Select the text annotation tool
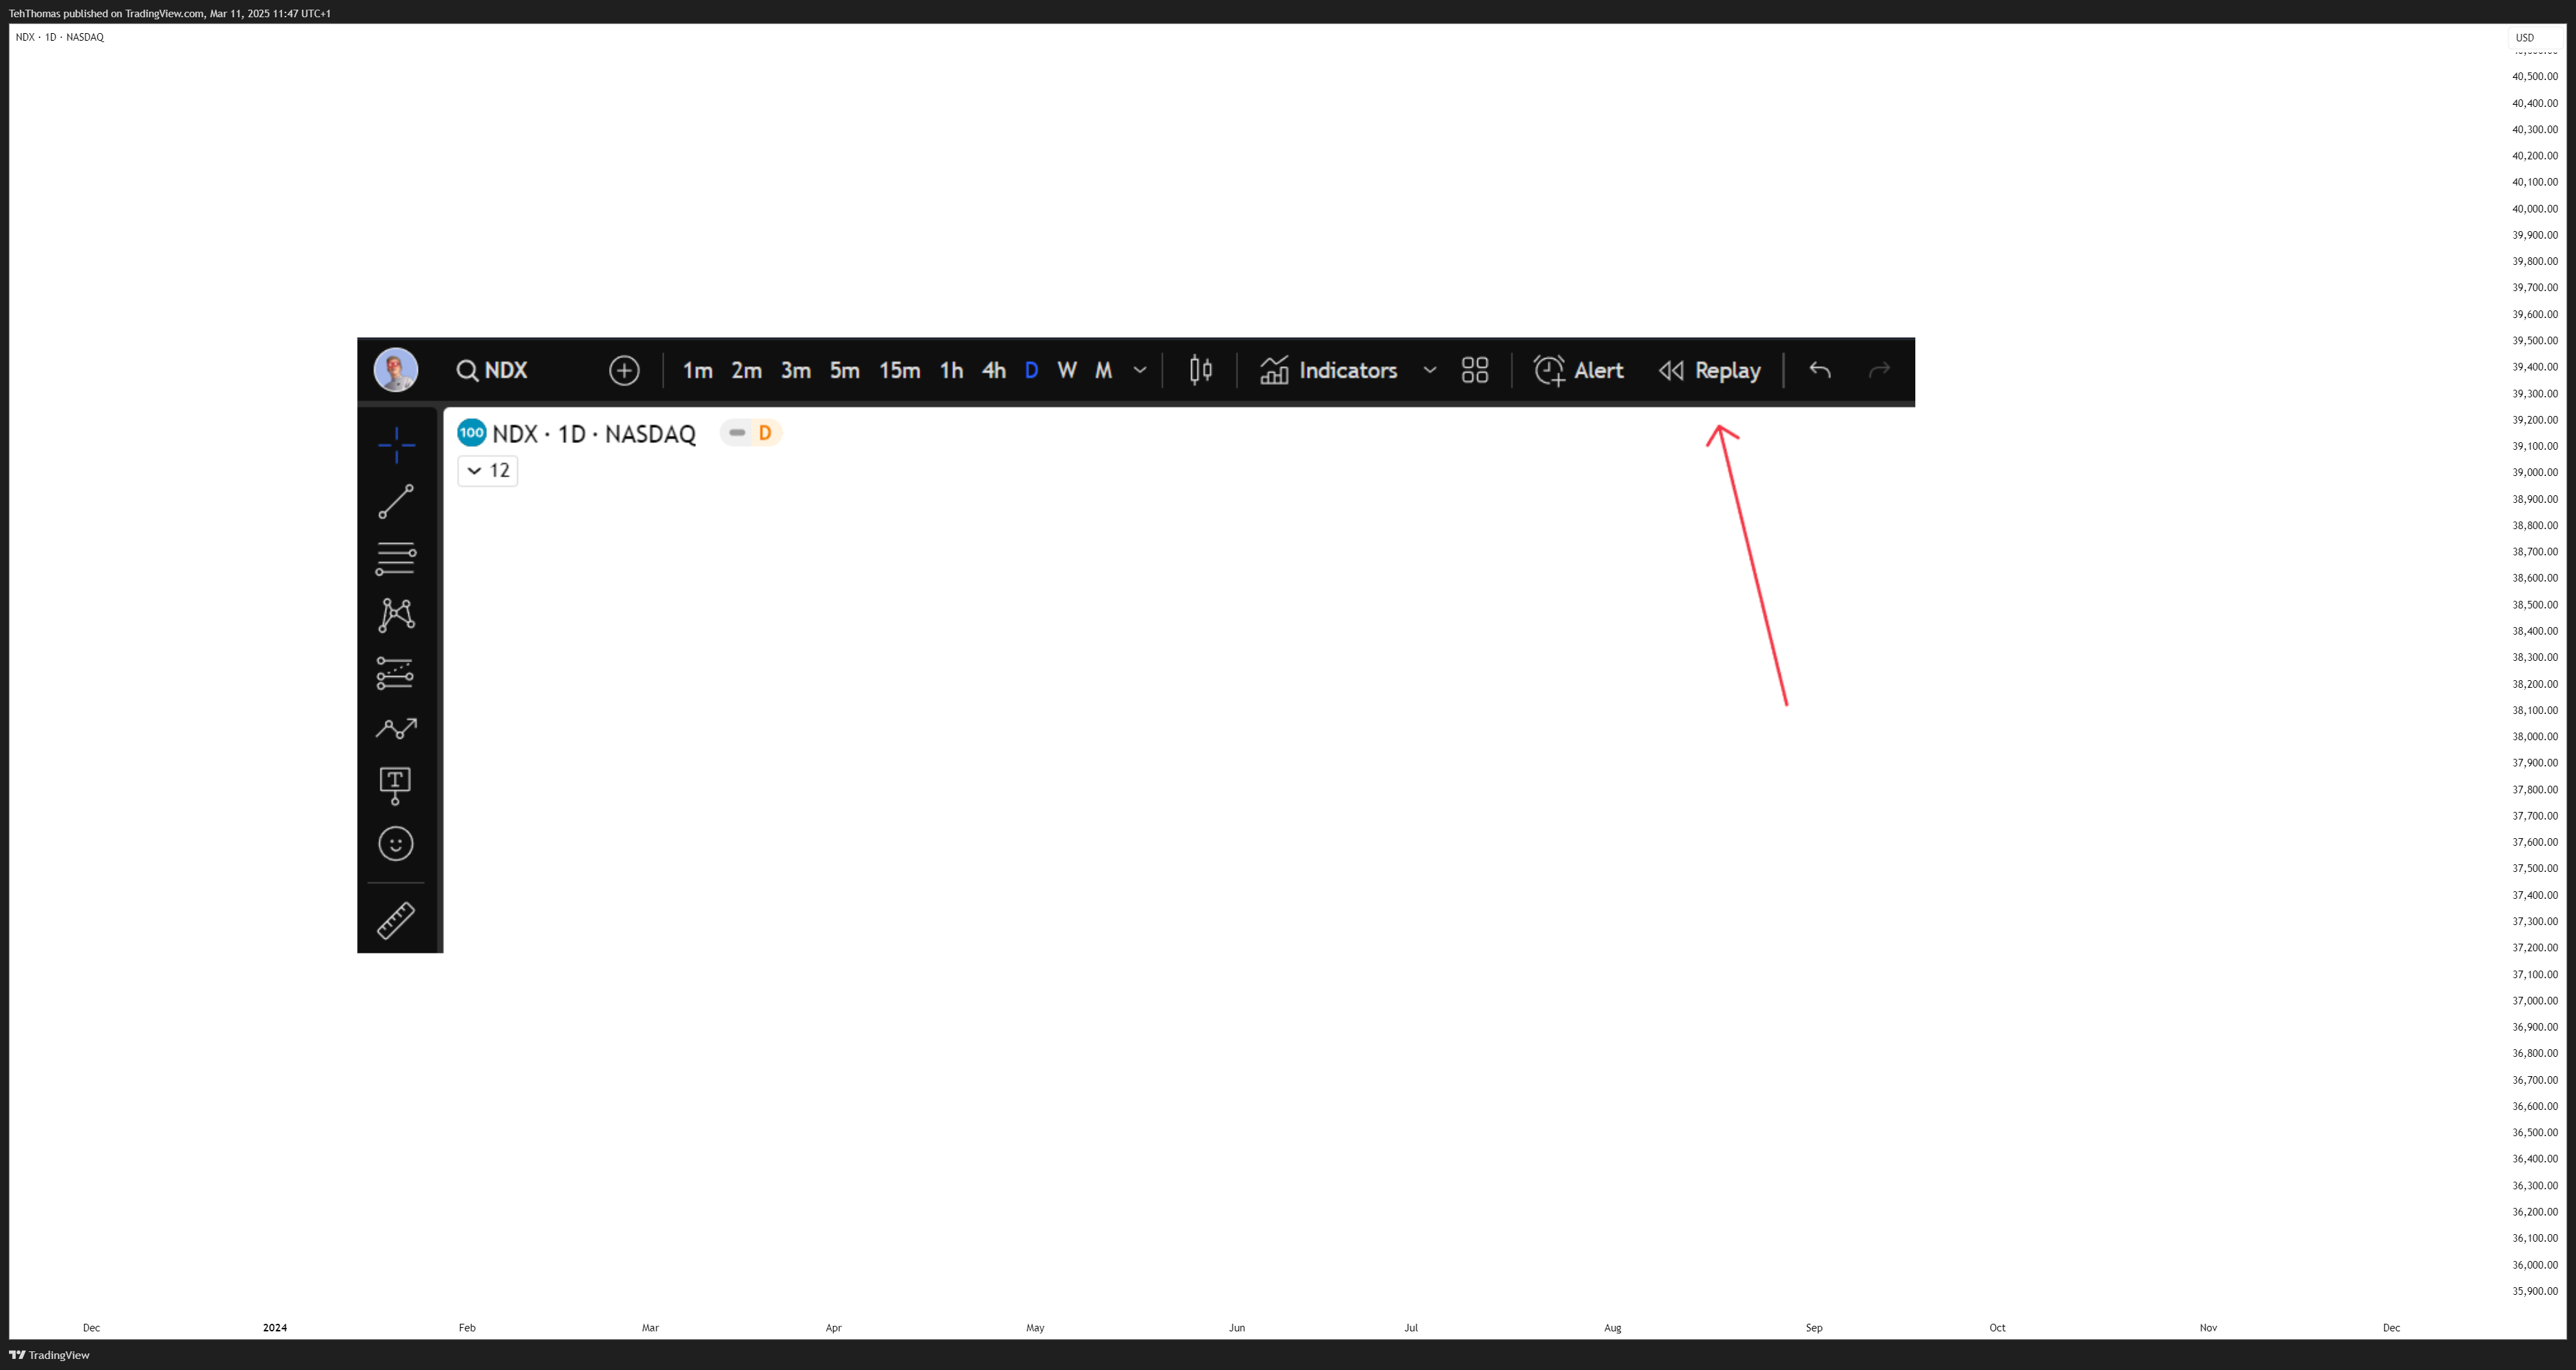The image size is (2576, 1370). 396,786
